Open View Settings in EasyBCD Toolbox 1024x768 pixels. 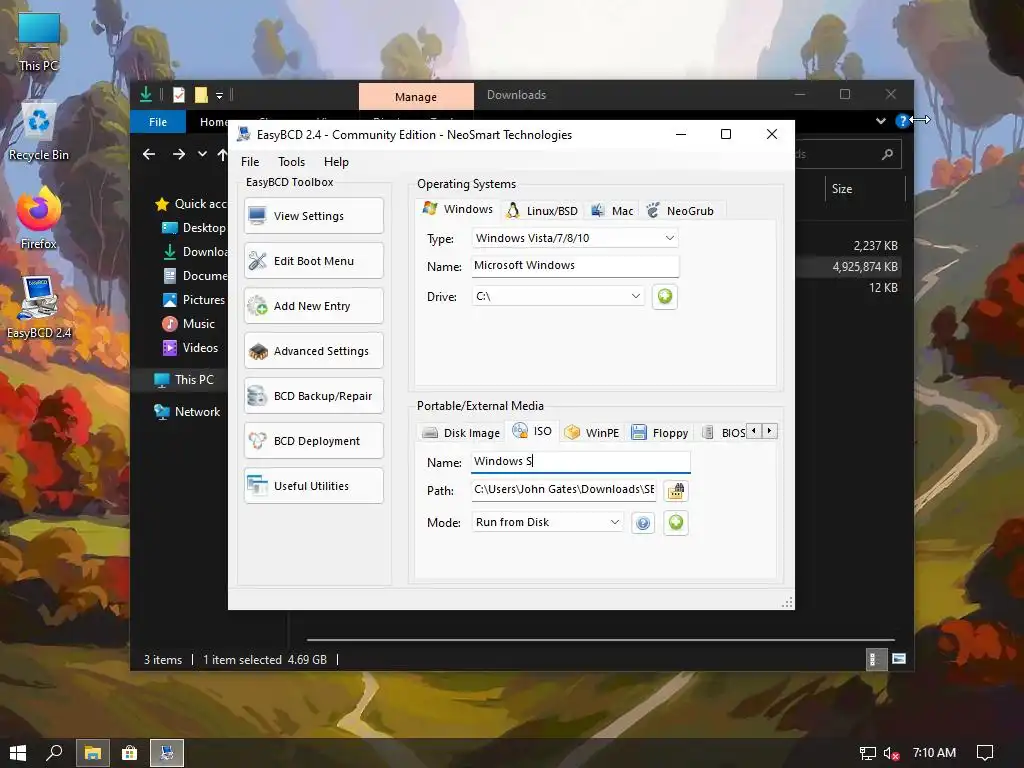pos(313,216)
